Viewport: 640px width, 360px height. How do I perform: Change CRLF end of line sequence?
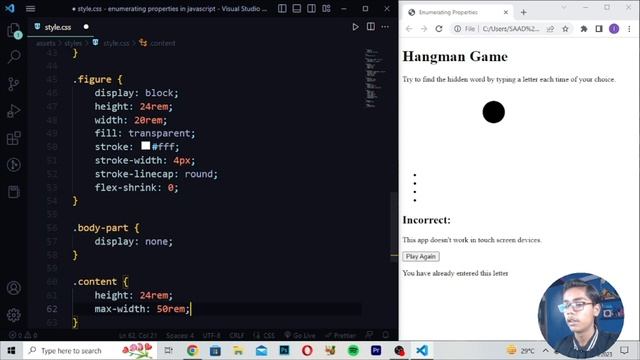(x=236, y=336)
